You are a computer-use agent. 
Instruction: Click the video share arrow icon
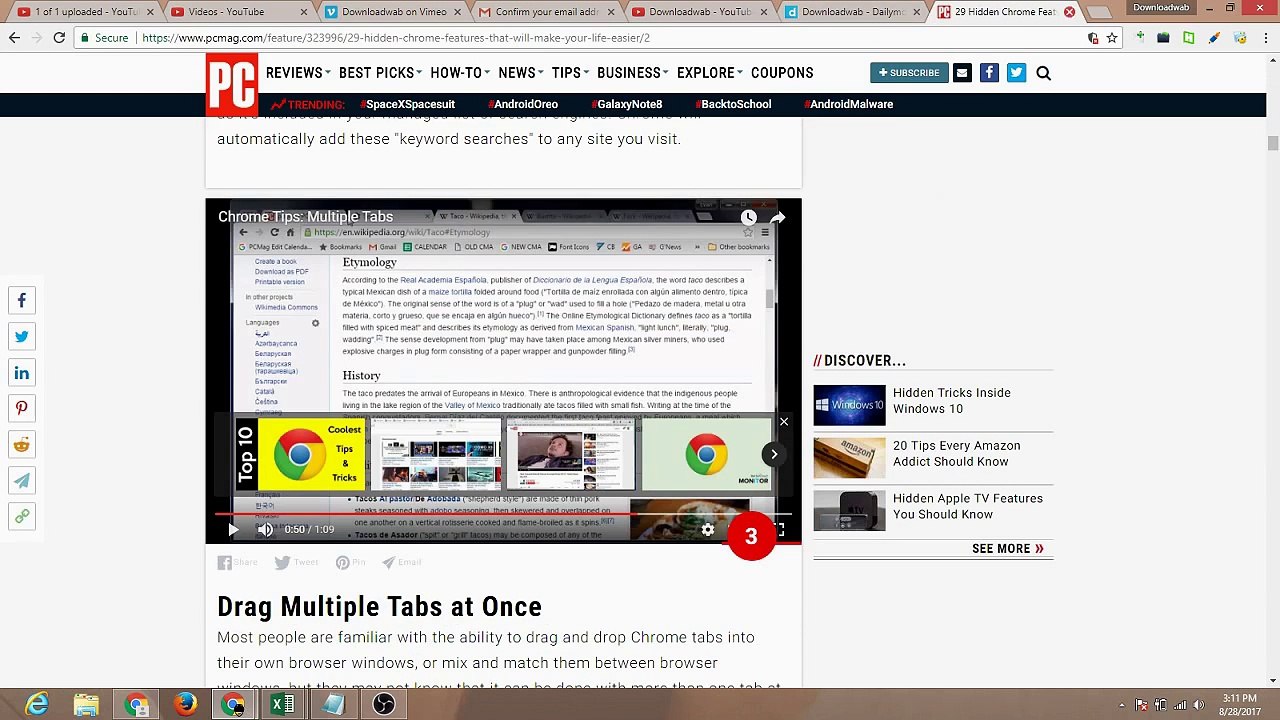pyautogui.click(x=778, y=217)
